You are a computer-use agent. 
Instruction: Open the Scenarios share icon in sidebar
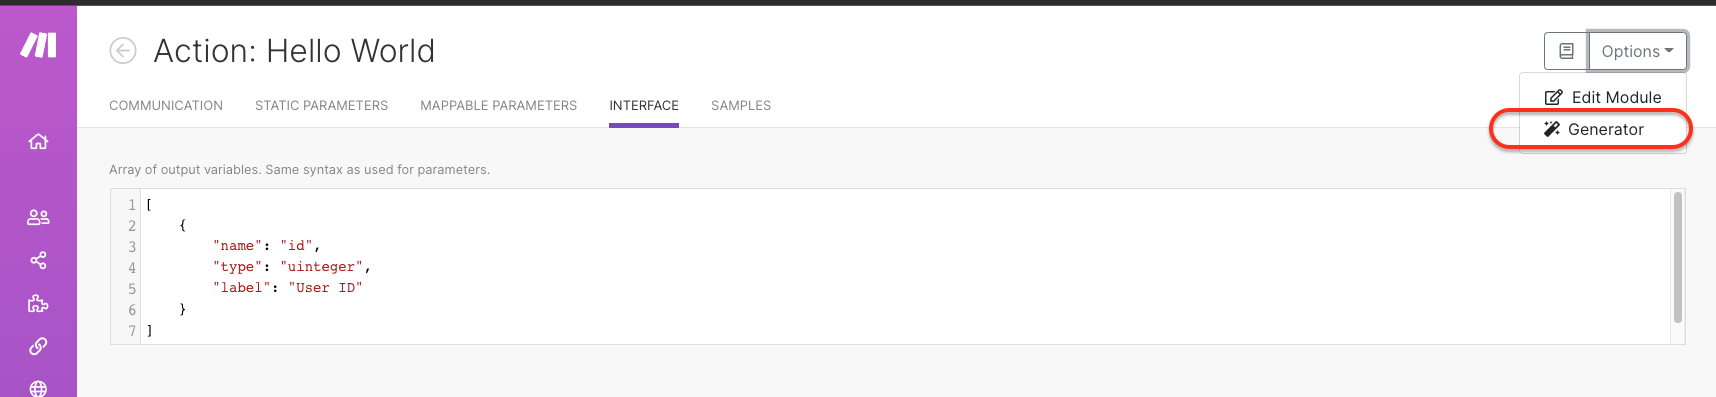(x=38, y=260)
